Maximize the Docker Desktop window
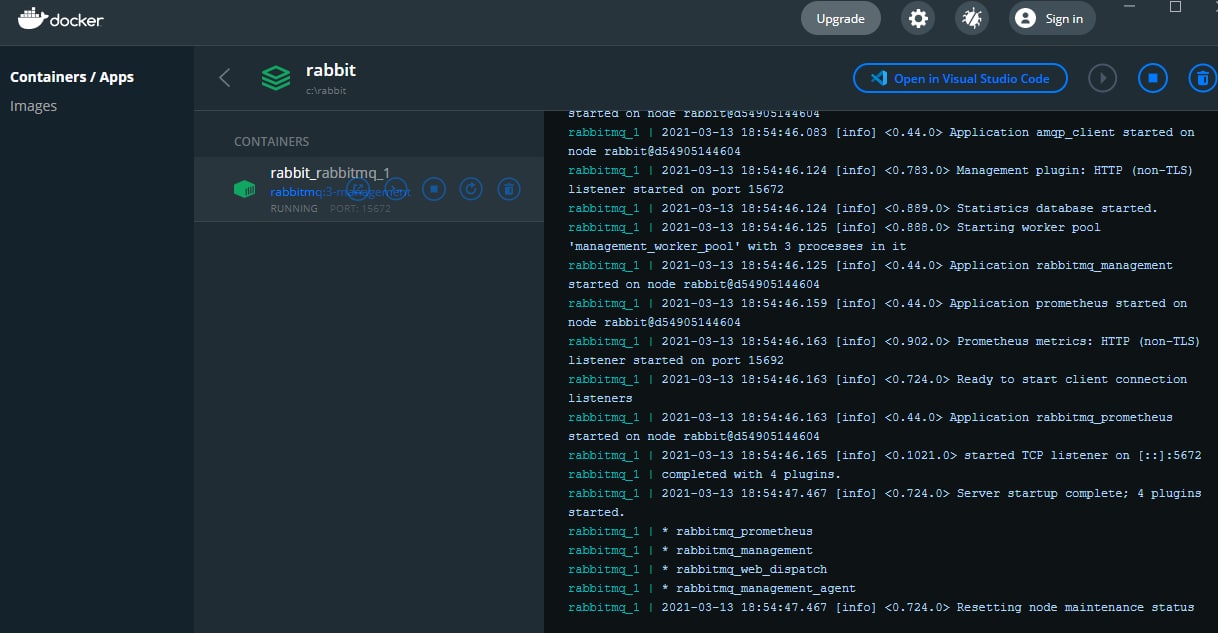 pos(1175,7)
